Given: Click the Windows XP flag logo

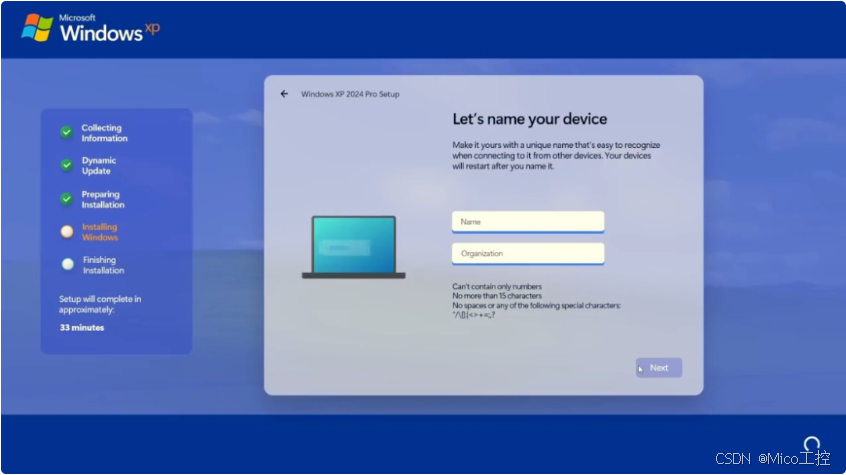Looking at the screenshot, I should coord(37,27).
